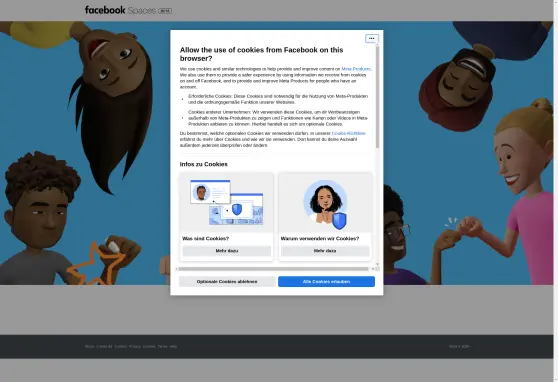Click the dialog's horizontal scrollbar thumb

[x=273, y=269]
